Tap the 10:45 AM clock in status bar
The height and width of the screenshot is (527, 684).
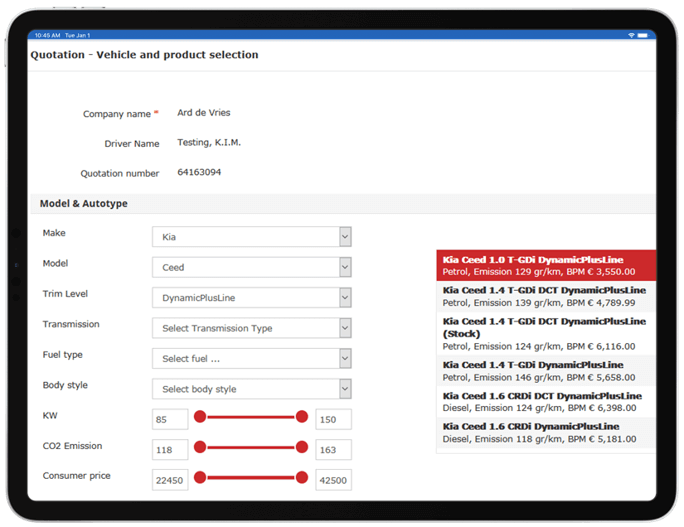click(x=48, y=35)
